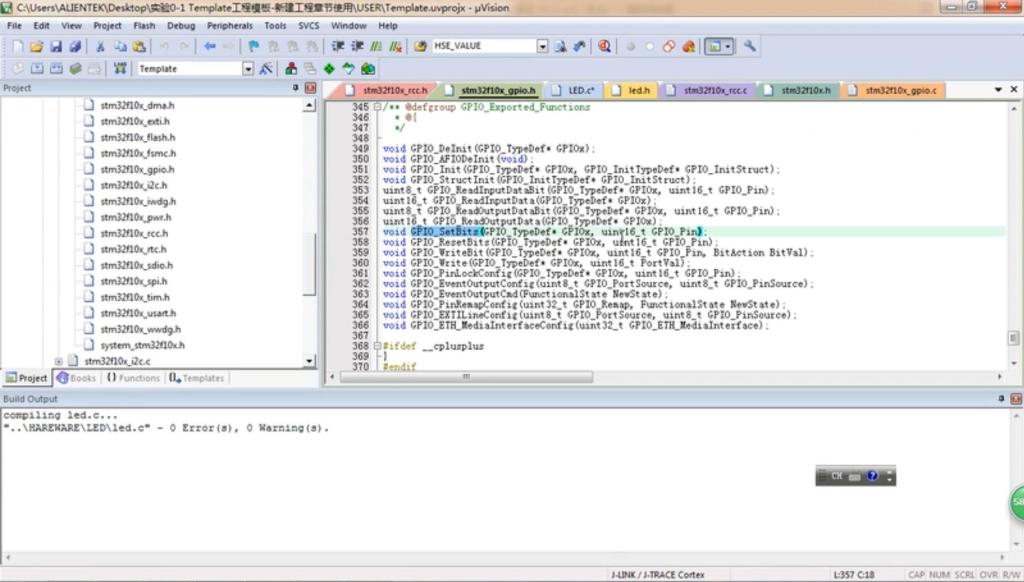Switch to the LED.c* editor tab
Viewport: 1024px width, 582px height.
(579, 90)
